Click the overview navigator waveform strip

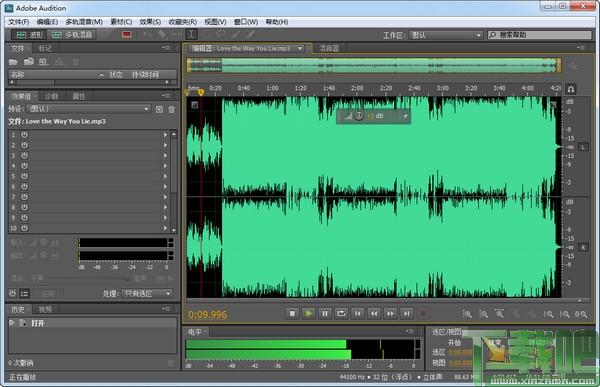[373, 65]
